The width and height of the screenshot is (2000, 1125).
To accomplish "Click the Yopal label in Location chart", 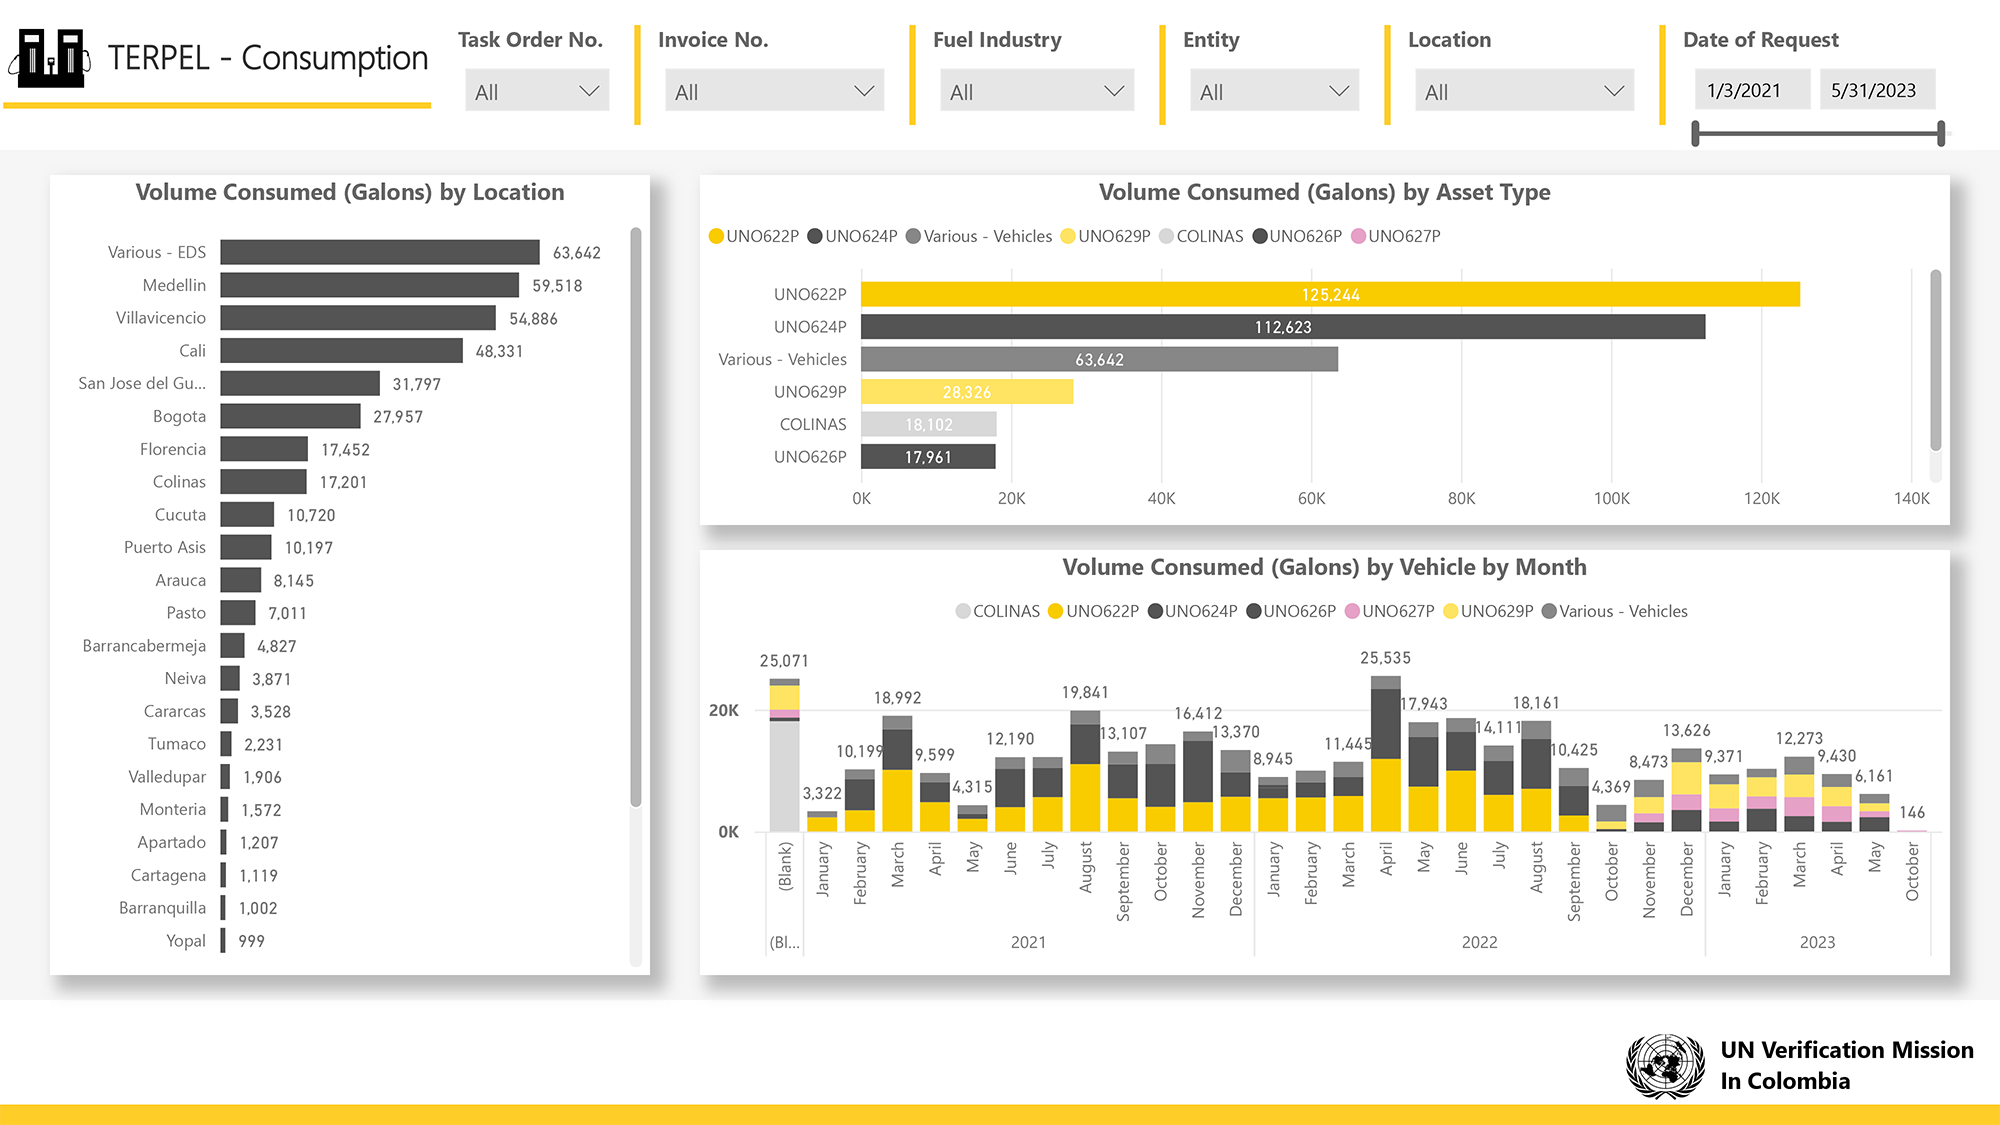I will click(x=186, y=941).
